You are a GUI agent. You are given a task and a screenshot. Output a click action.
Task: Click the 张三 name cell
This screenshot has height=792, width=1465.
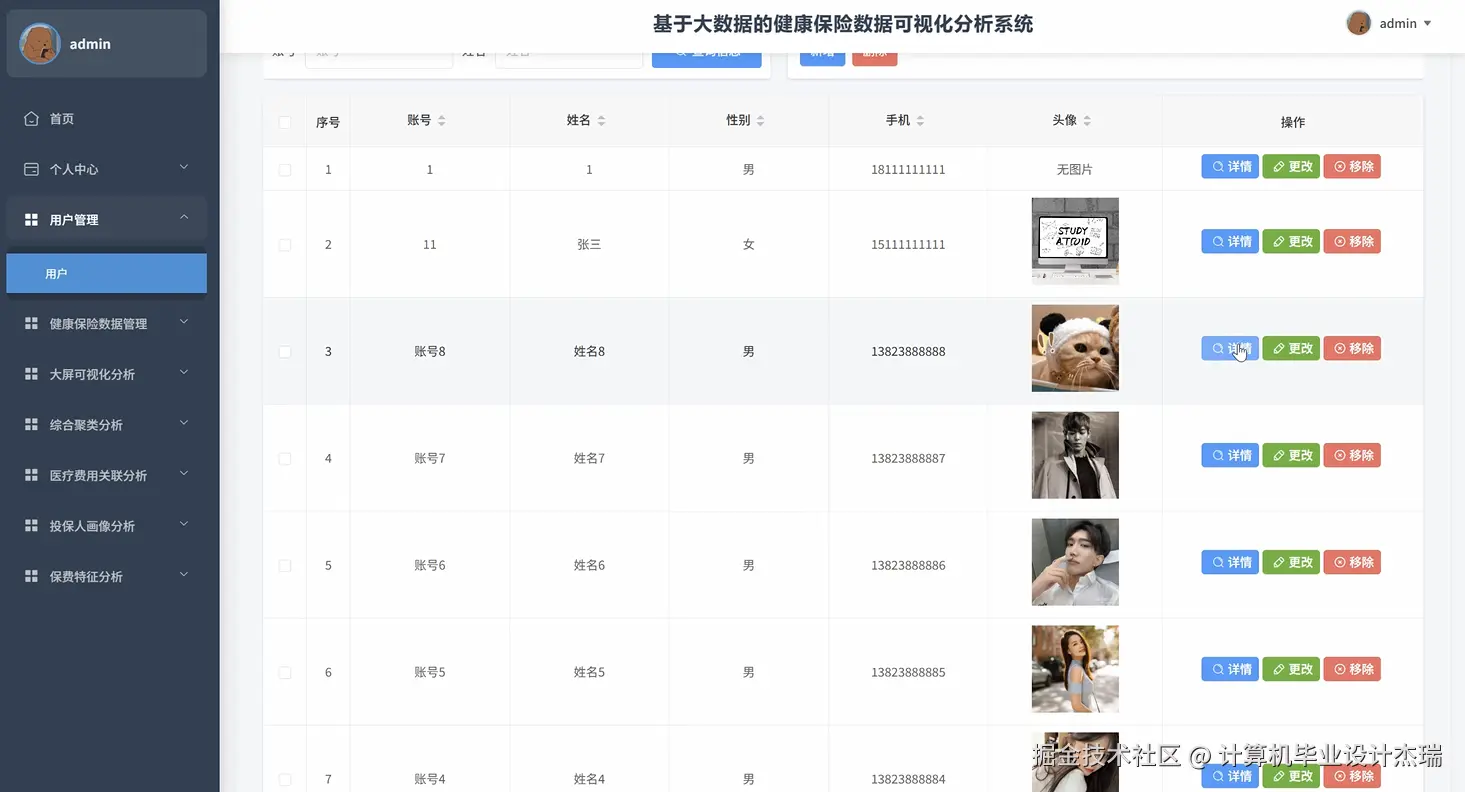tap(589, 245)
